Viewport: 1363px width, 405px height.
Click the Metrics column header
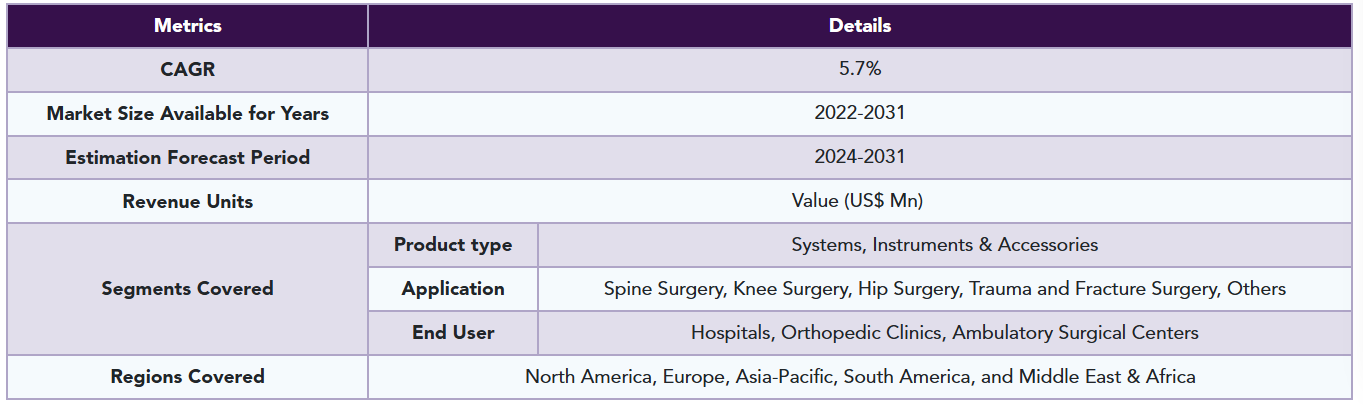click(x=187, y=26)
